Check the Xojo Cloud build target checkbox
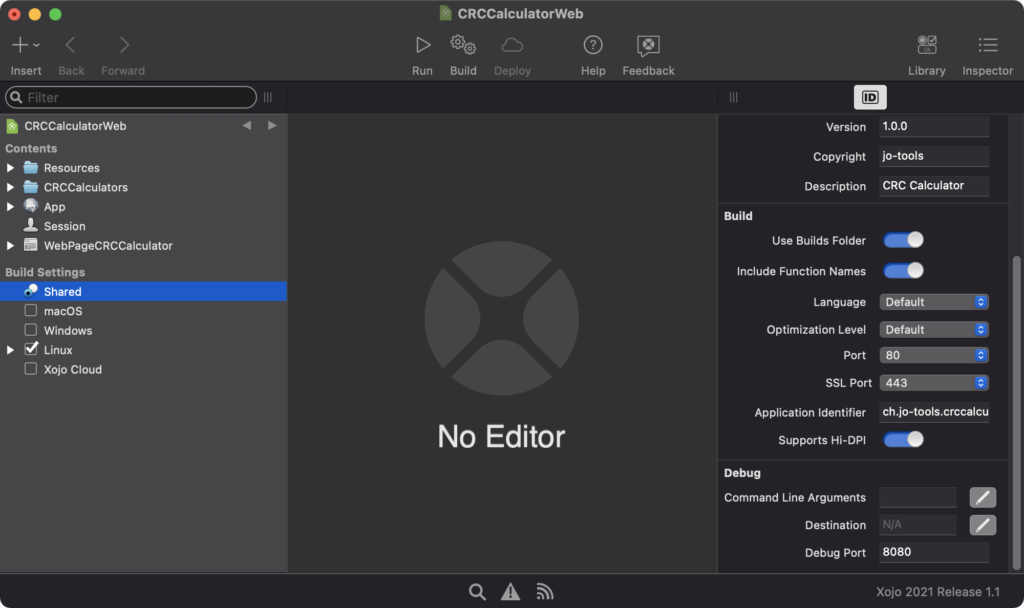The width and height of the screenshot is (1024, 608). click(x=31, y=369)
